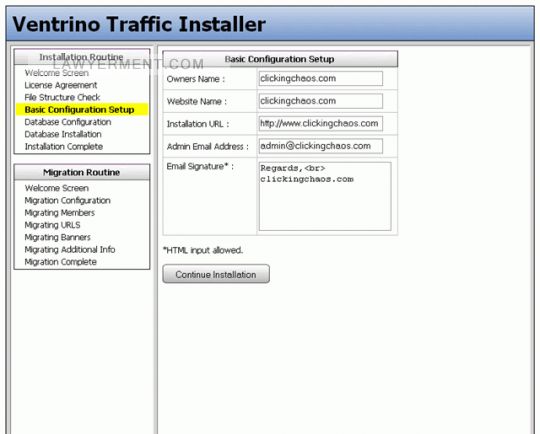Click the Installation URL label
The width and height of the screenshot is (540, 434).
(198, 124)
